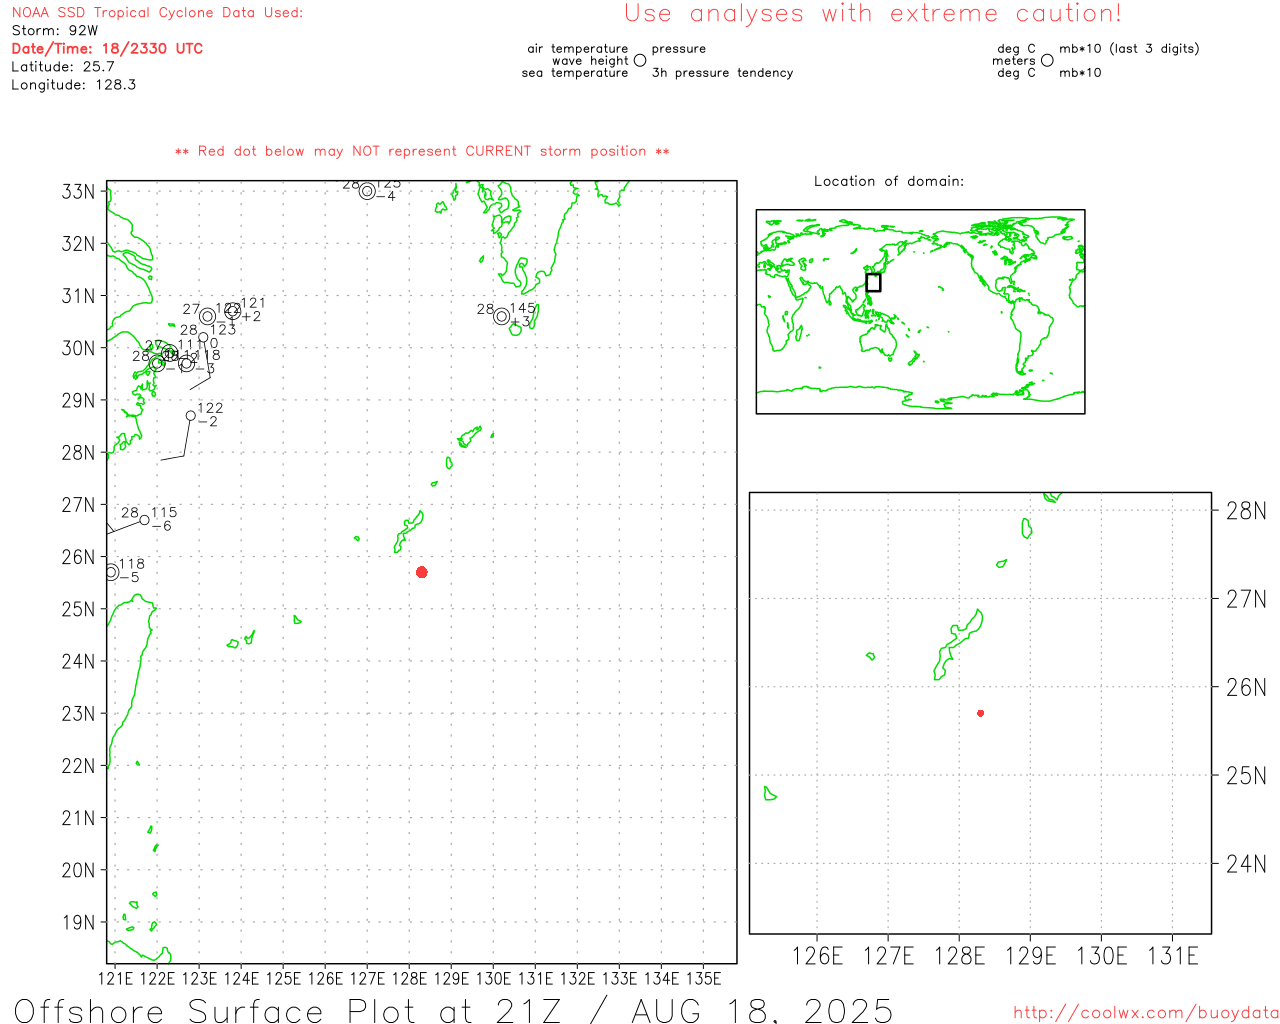Viewport: 1280px width, 1024px height.
Task: Click the 'Date/Time: 18/2330 UTC' label
Action: tap(107, 48)
